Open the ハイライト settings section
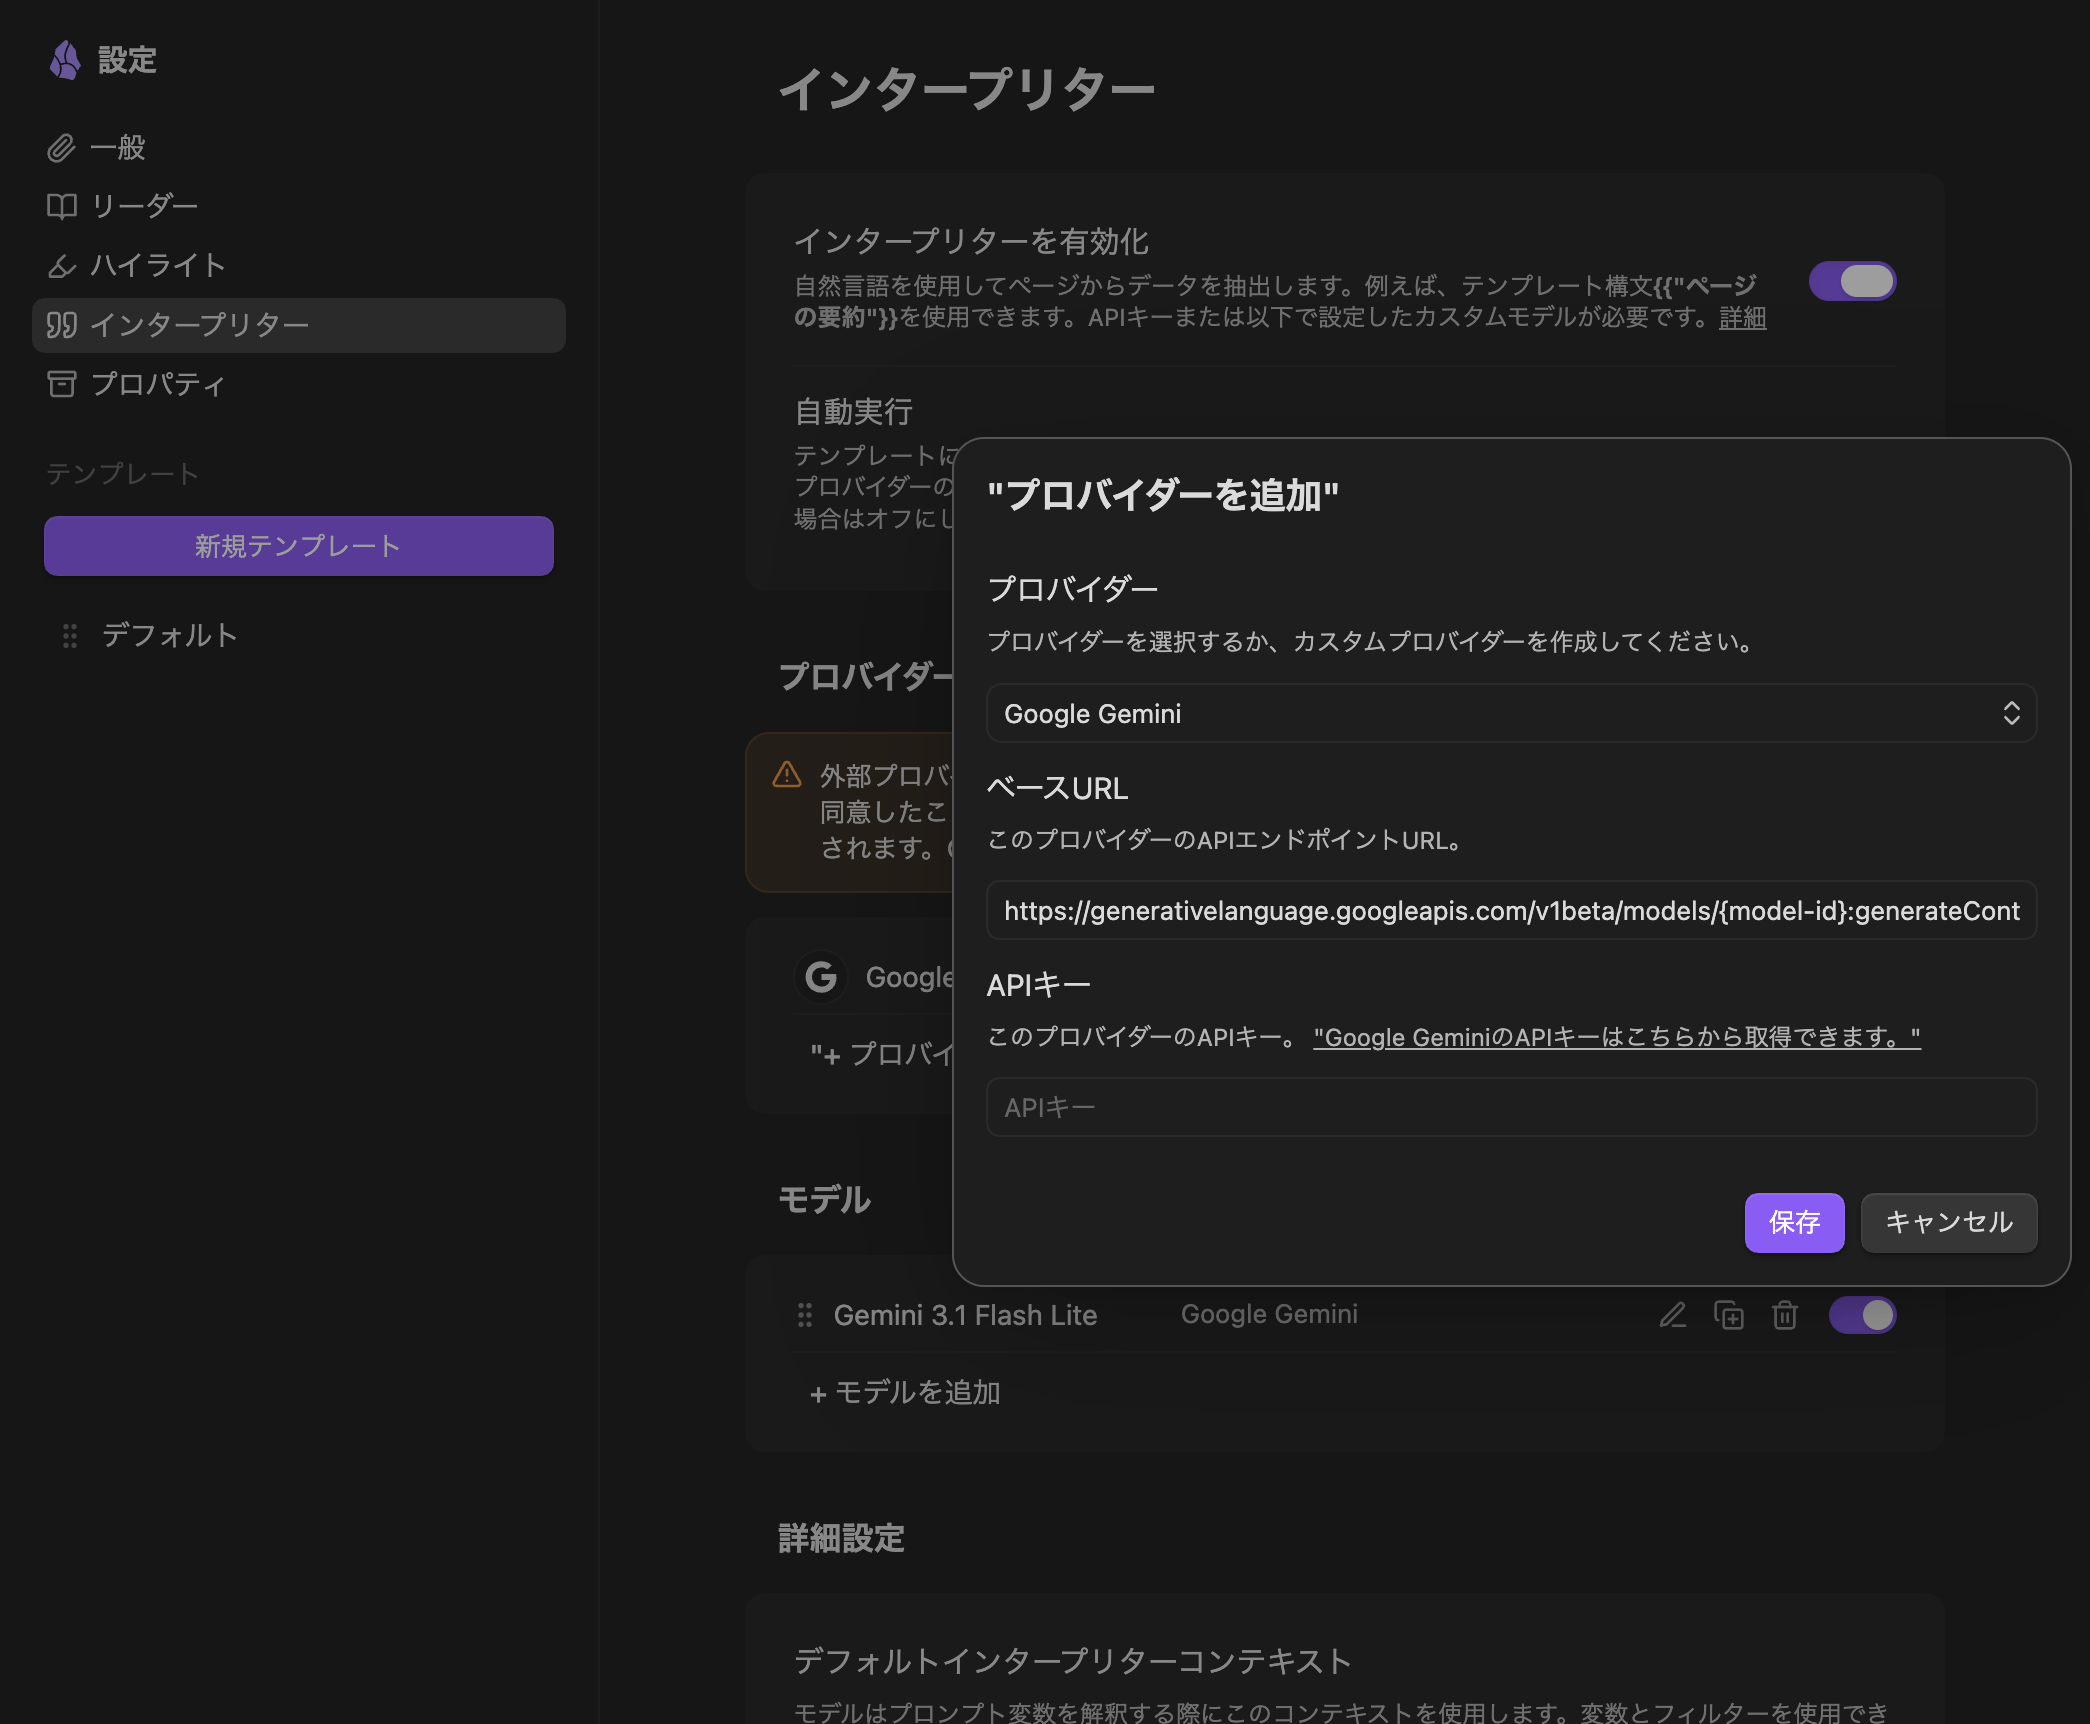Viewport: 2090px width, 1724px height. (298, 265)
